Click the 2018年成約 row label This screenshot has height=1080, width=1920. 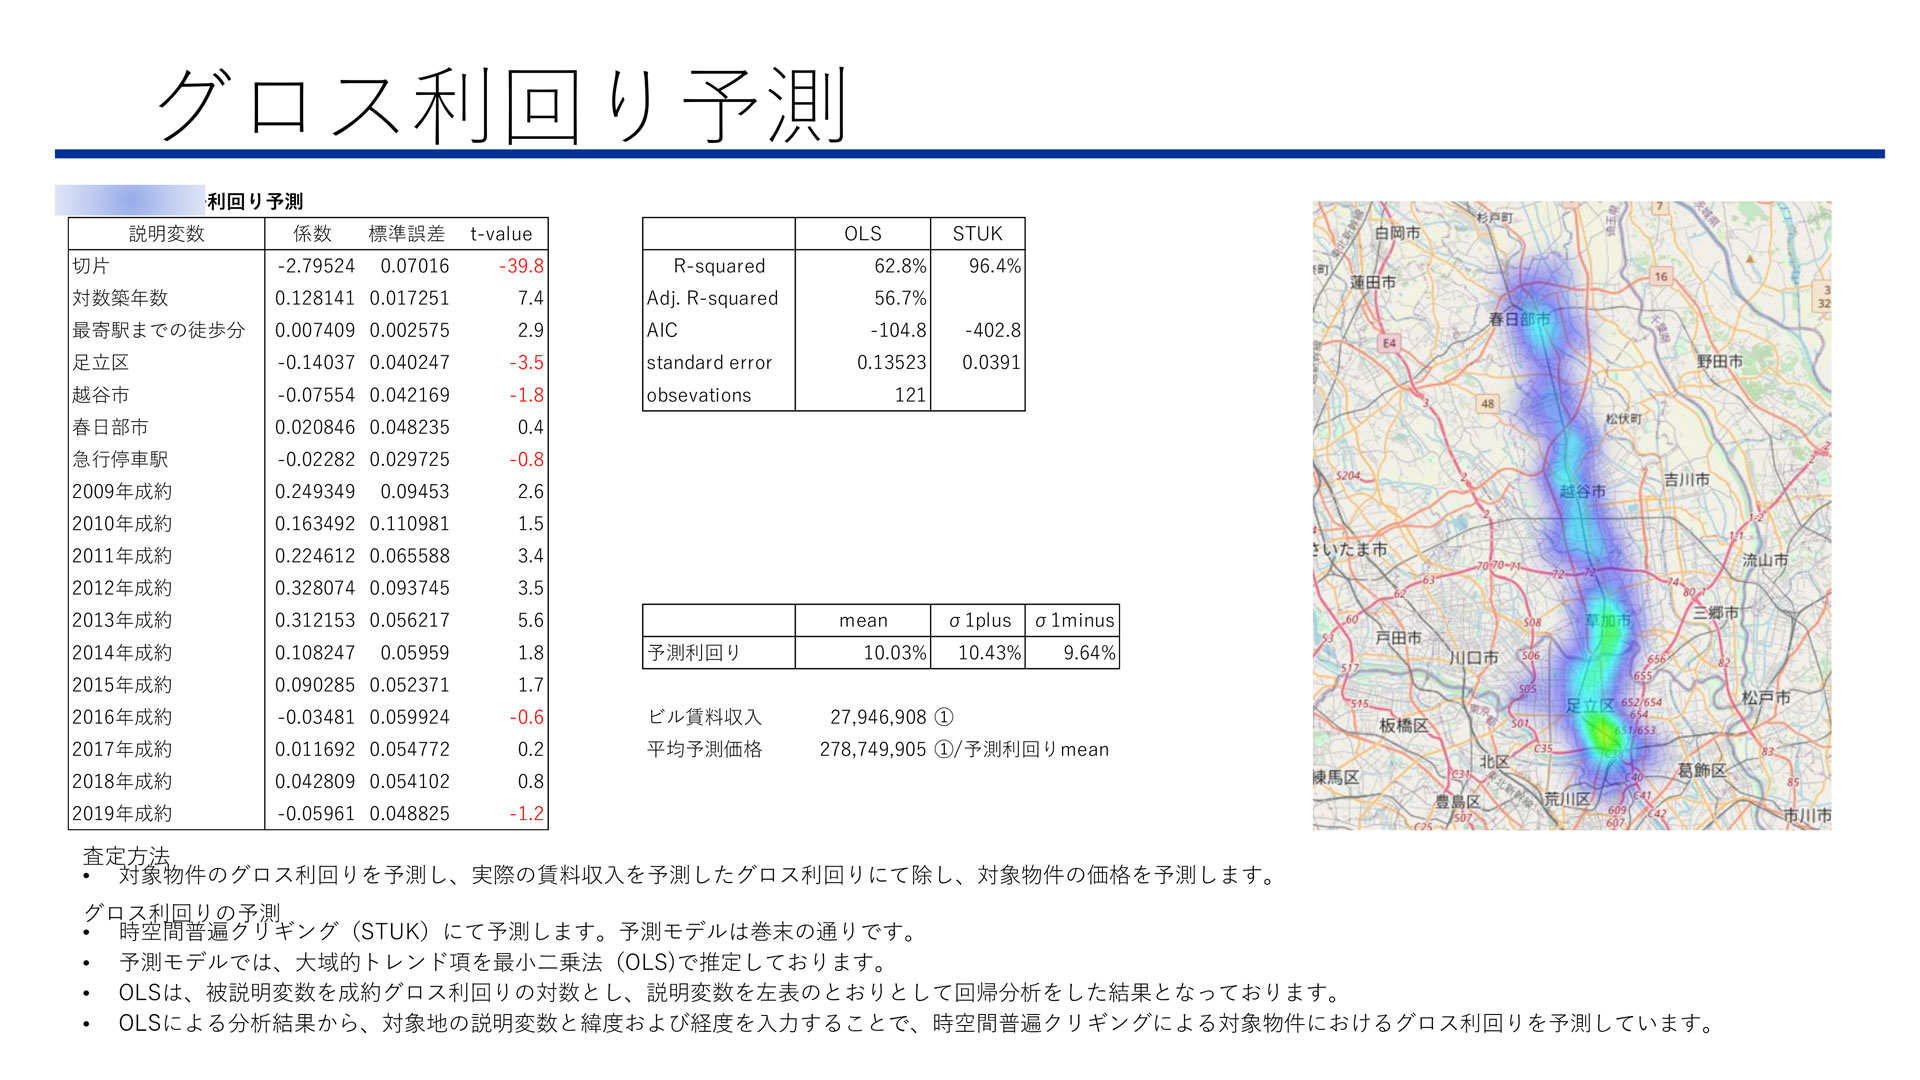(x=122, y=781)
